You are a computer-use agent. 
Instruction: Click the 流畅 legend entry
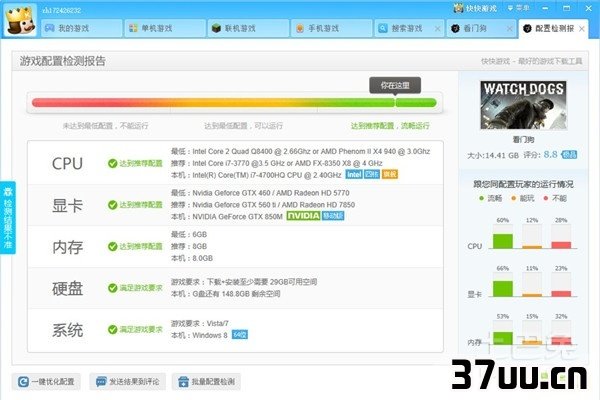click(x=490, y=198)
